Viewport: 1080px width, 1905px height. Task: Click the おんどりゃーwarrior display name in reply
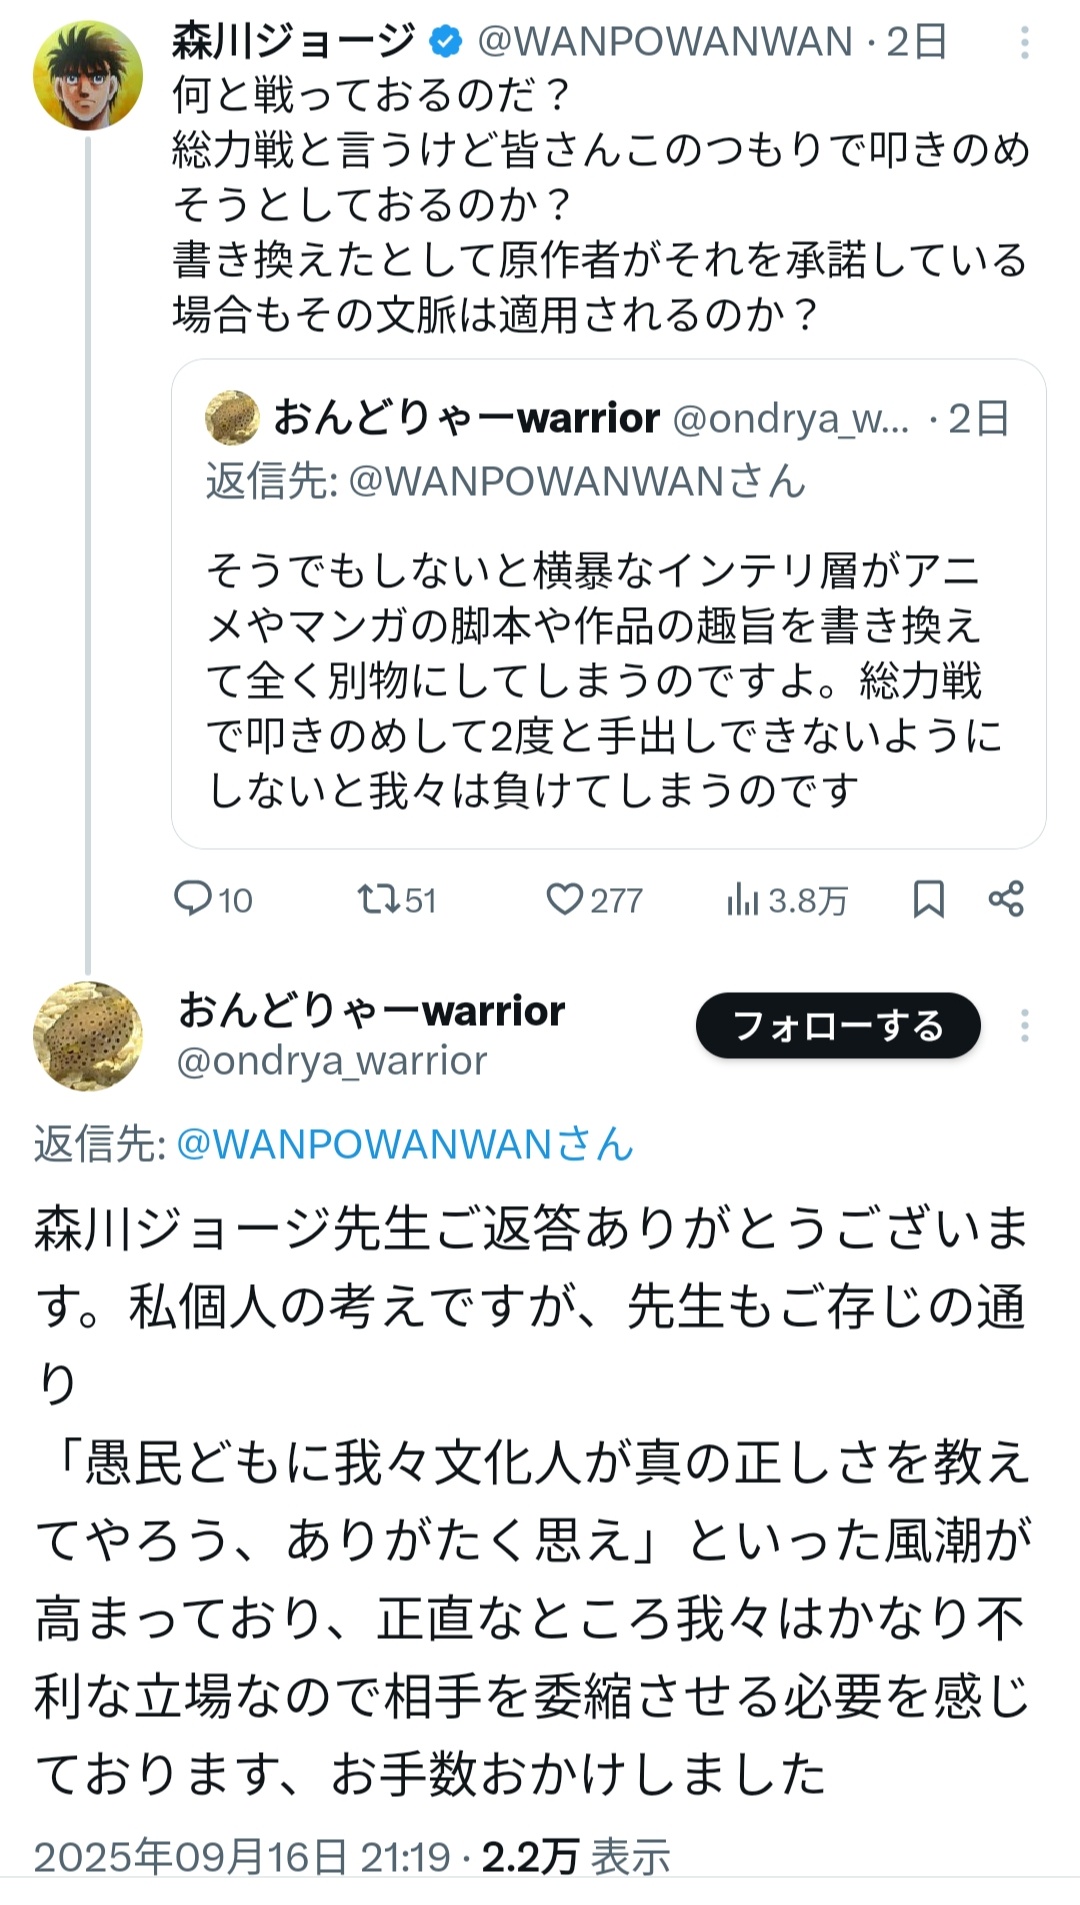(x=371, y=1011)
